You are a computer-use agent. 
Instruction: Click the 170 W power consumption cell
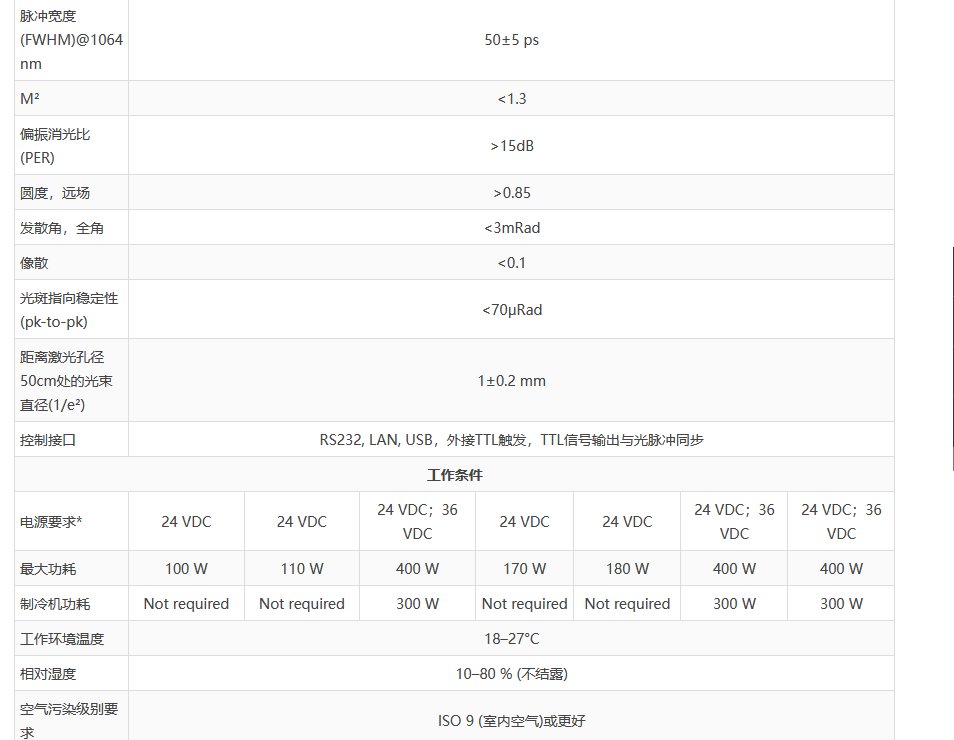tap(524, 569)
